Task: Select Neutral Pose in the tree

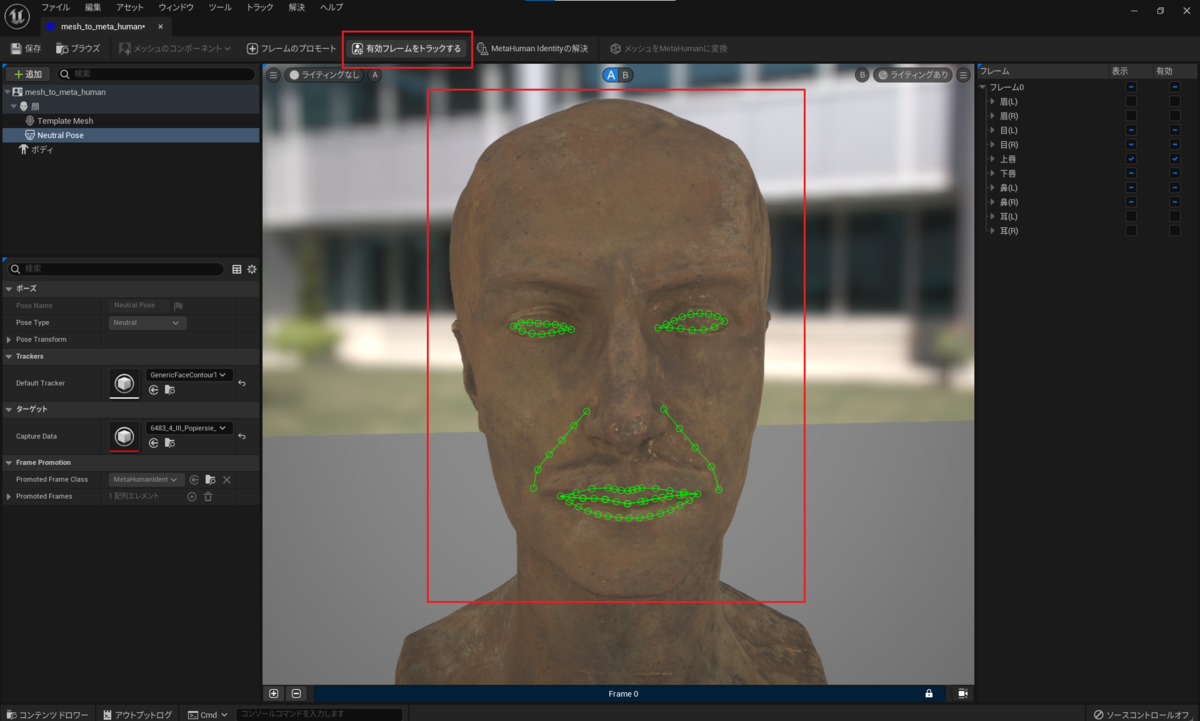Action: click(x=60, y=135)
